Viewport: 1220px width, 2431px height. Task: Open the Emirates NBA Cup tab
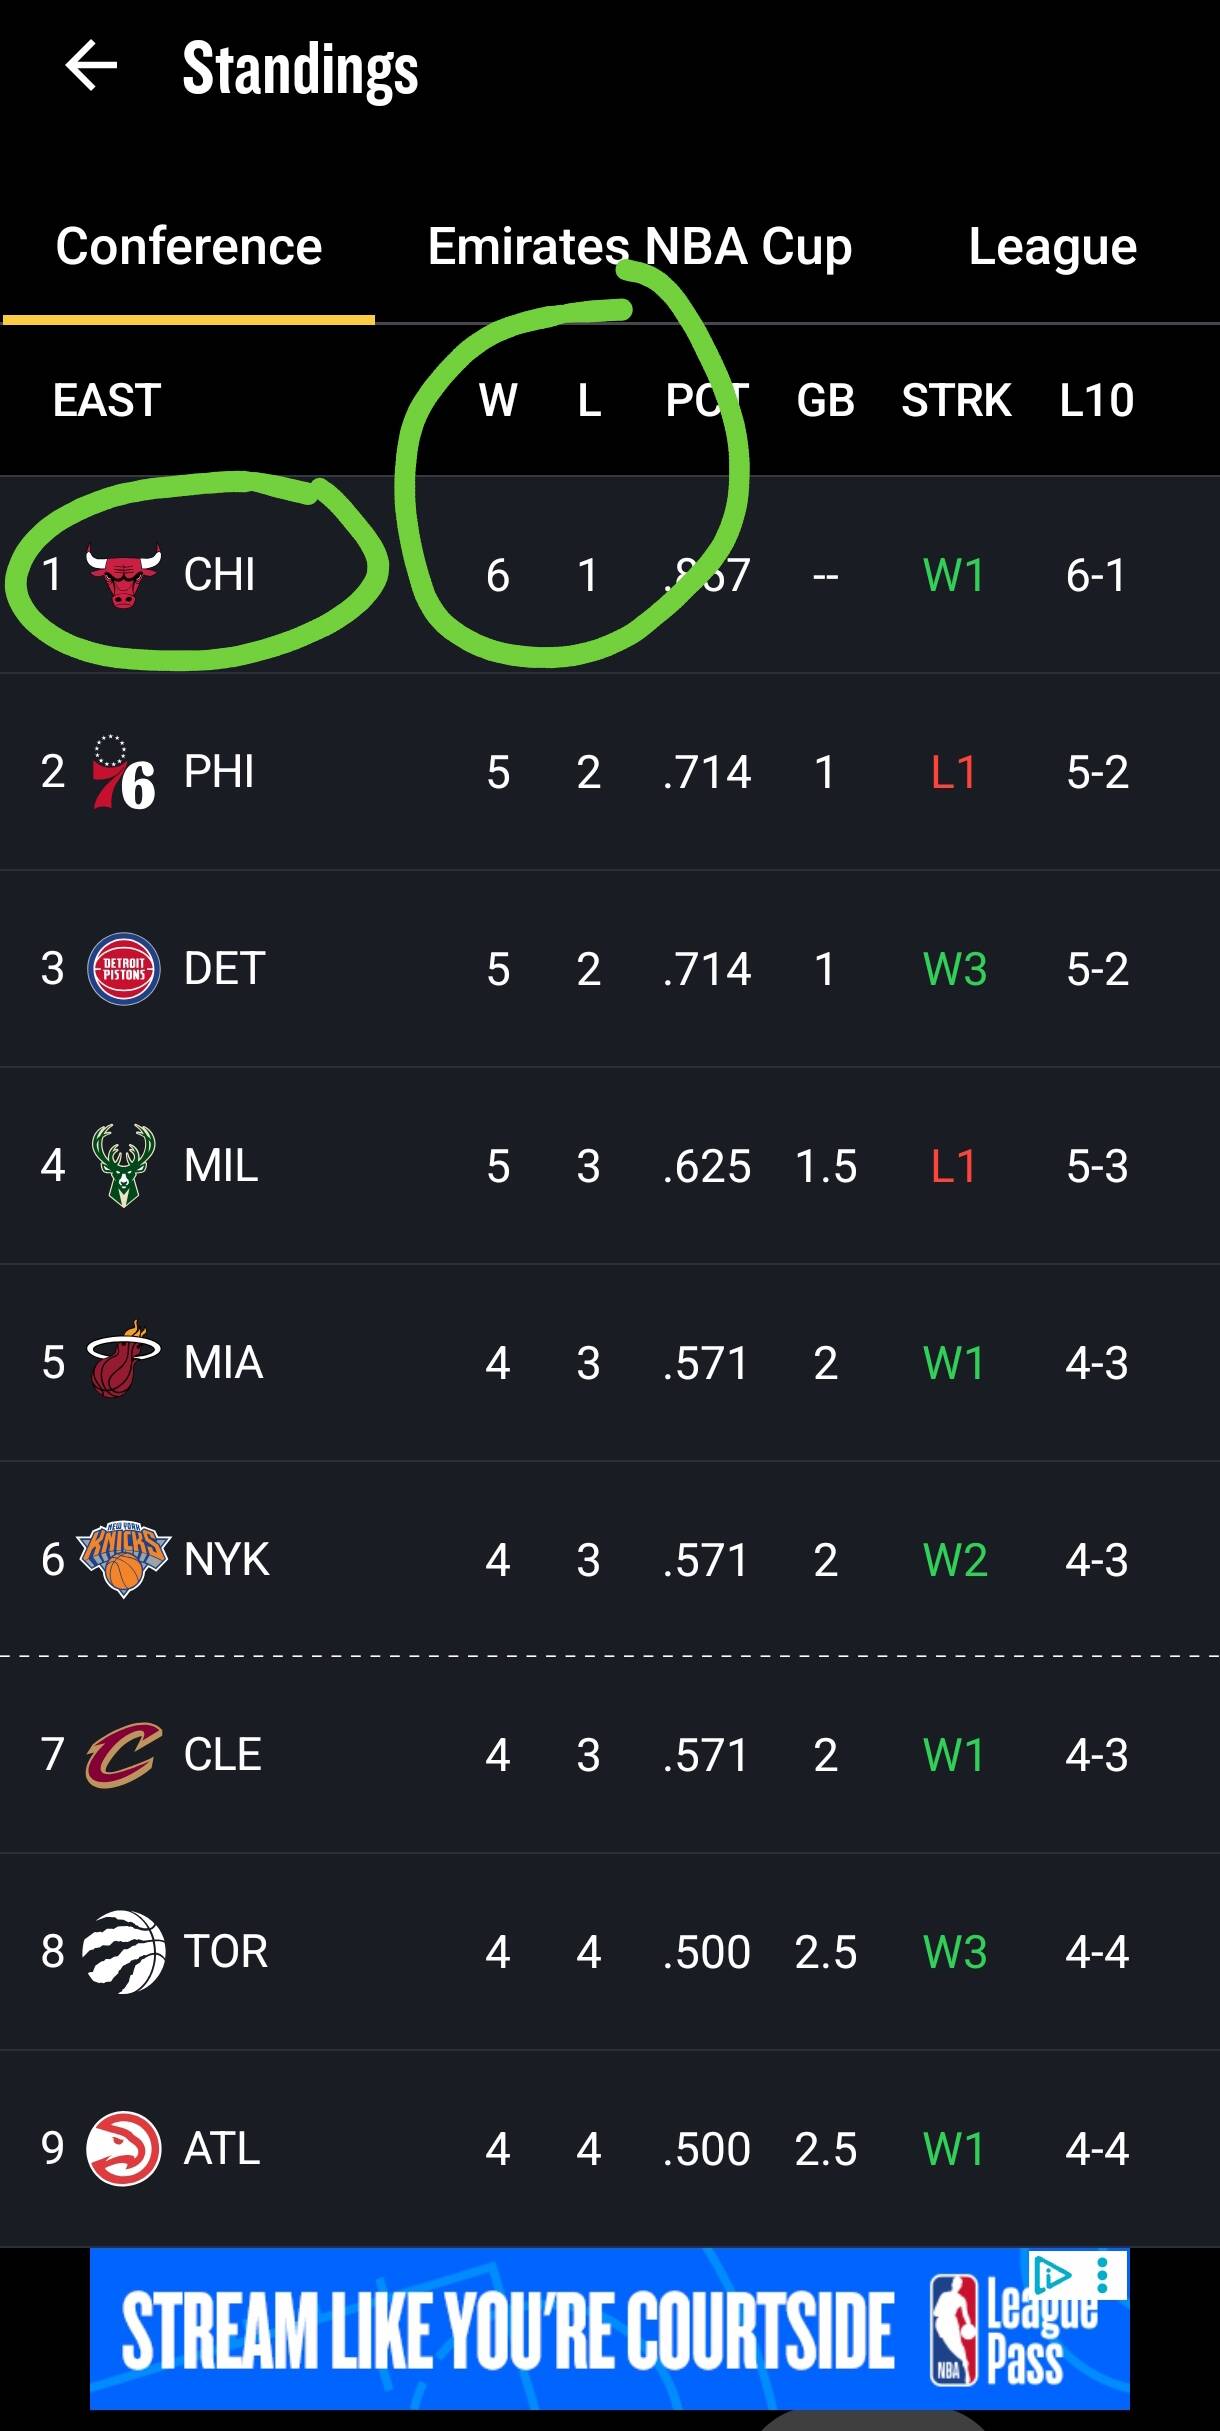(x=640, y=247)
